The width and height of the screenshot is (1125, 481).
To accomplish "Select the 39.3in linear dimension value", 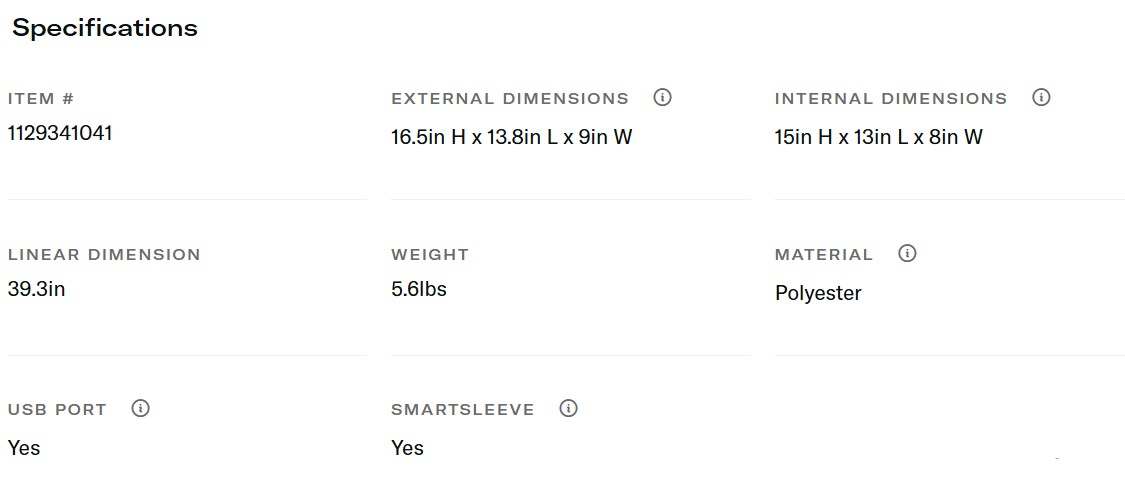I will pyautogui.click(x=36, y=289).
